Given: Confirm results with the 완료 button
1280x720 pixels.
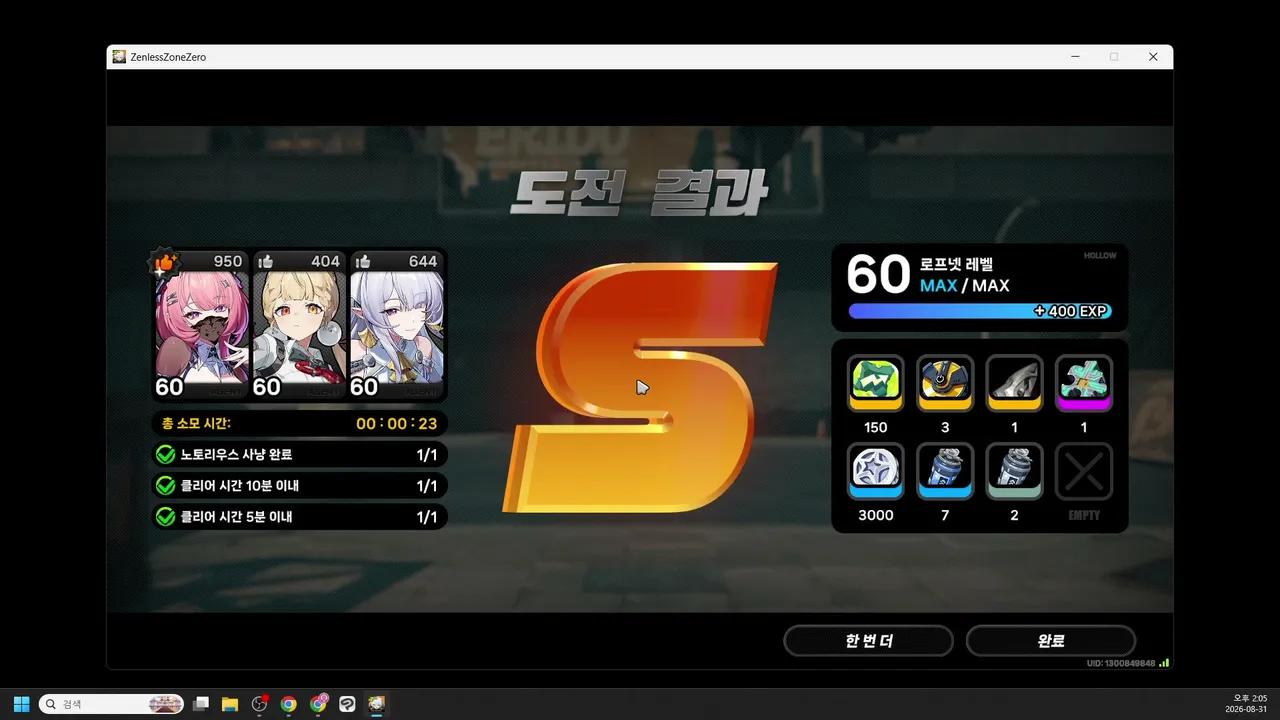Looking at the screenshot, I should coord(1050,641).
